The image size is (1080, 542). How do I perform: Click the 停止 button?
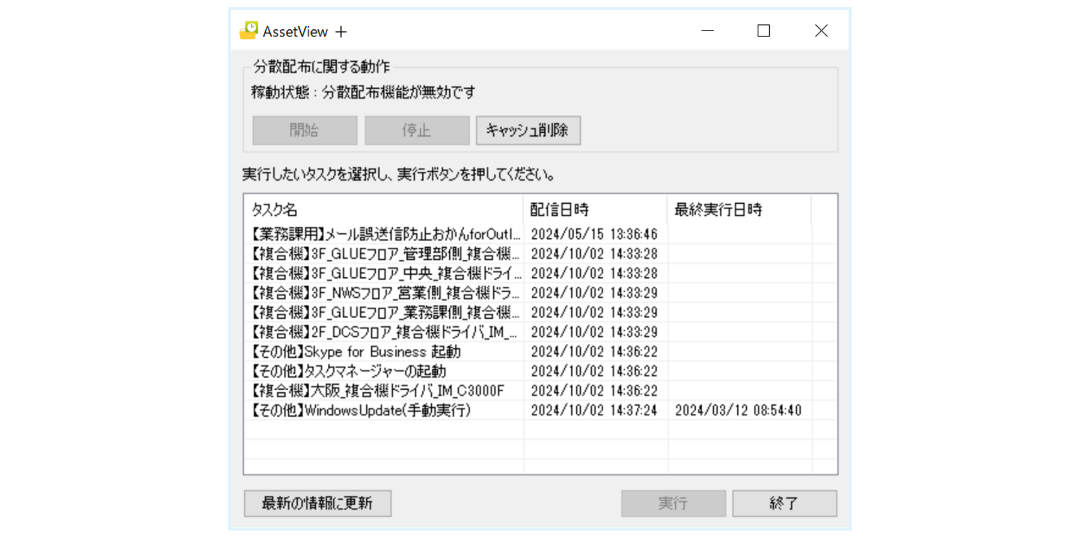417,130
